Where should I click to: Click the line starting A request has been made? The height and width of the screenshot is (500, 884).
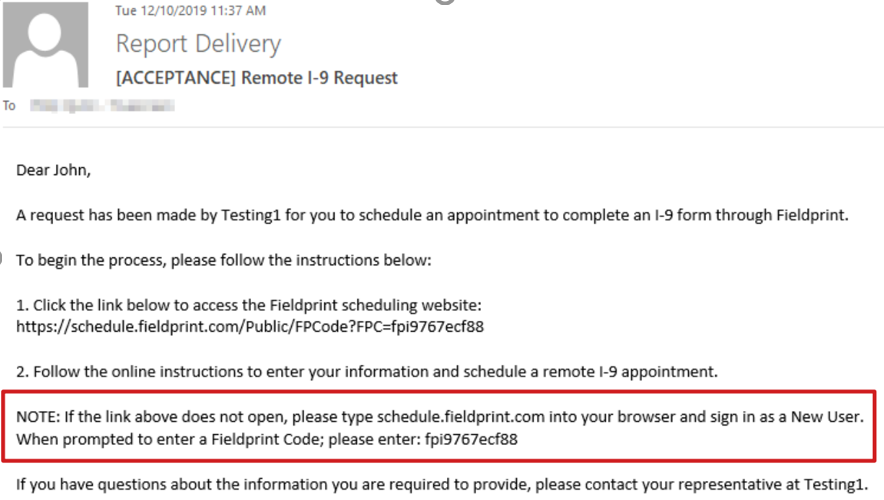[432, 215]
